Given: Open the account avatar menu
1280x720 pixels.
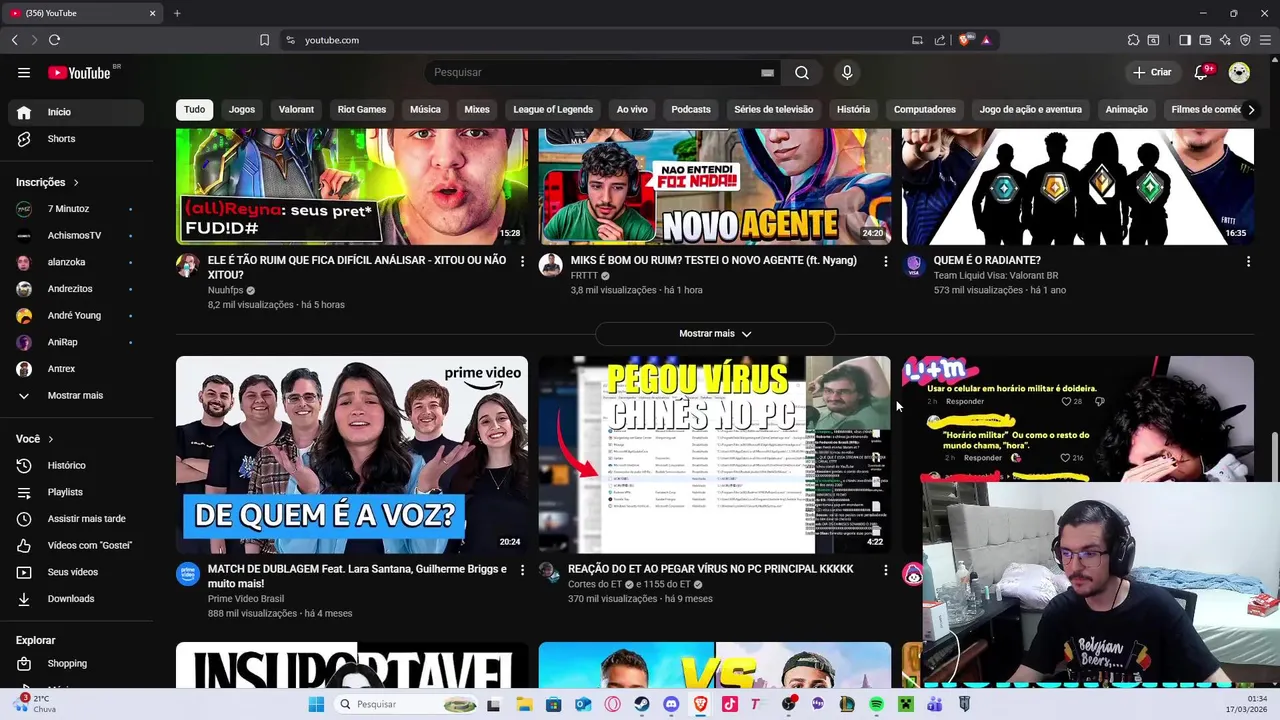Looking at the screenshot, I should click(1239, 72).
